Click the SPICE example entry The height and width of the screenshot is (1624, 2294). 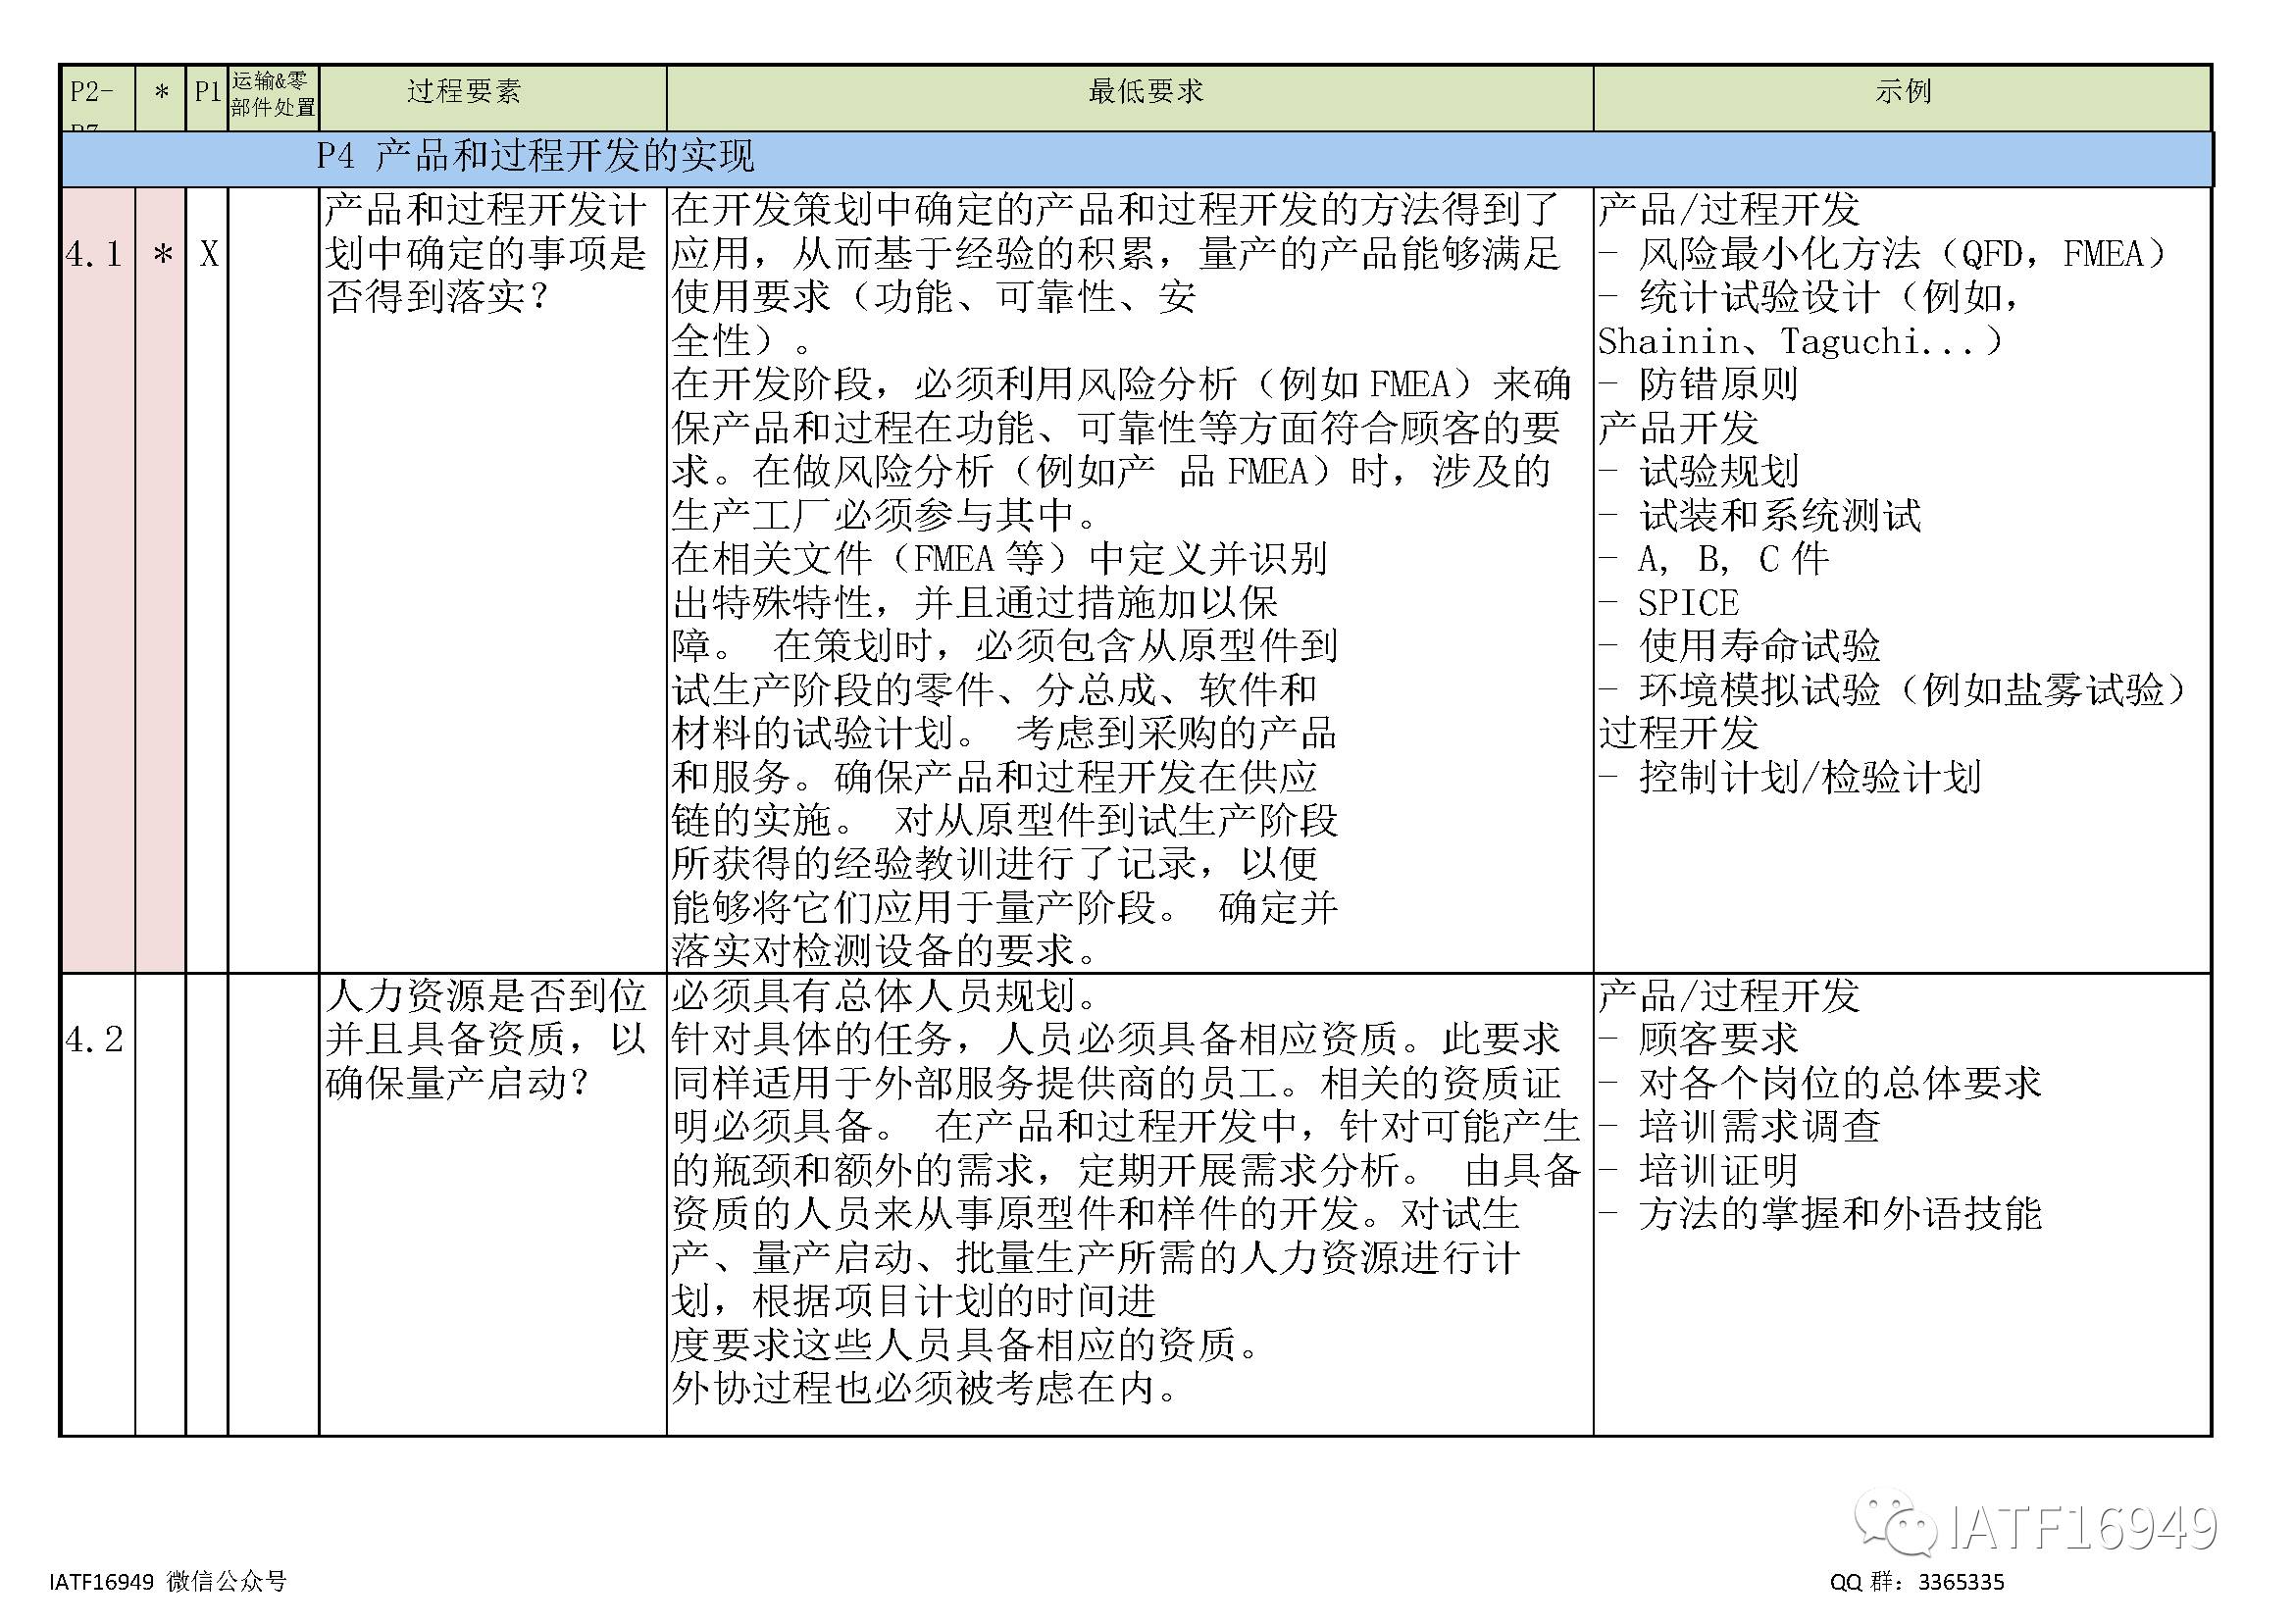click(1688, 603)
